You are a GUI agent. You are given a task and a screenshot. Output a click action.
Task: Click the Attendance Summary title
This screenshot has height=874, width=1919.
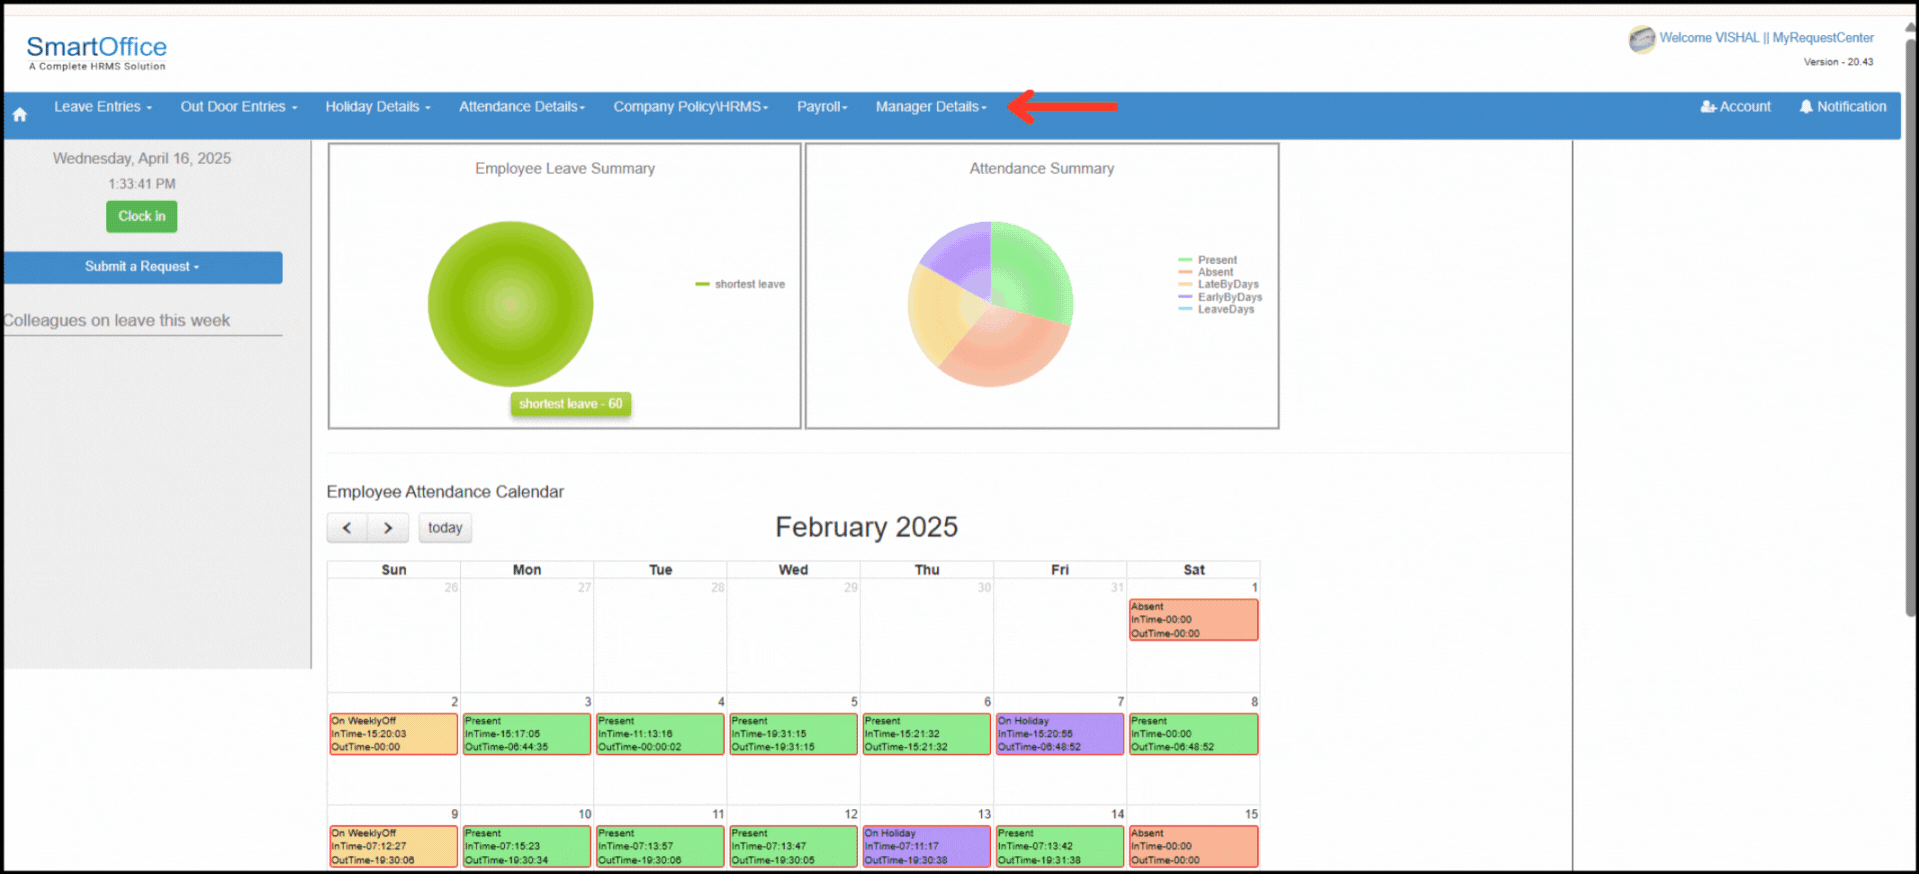tap(1041, 169)
